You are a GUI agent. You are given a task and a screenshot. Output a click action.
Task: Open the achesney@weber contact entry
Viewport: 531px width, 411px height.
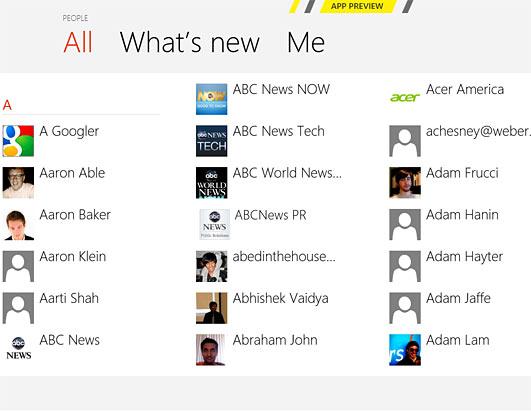pyautogui.click(x=460, y=141)
